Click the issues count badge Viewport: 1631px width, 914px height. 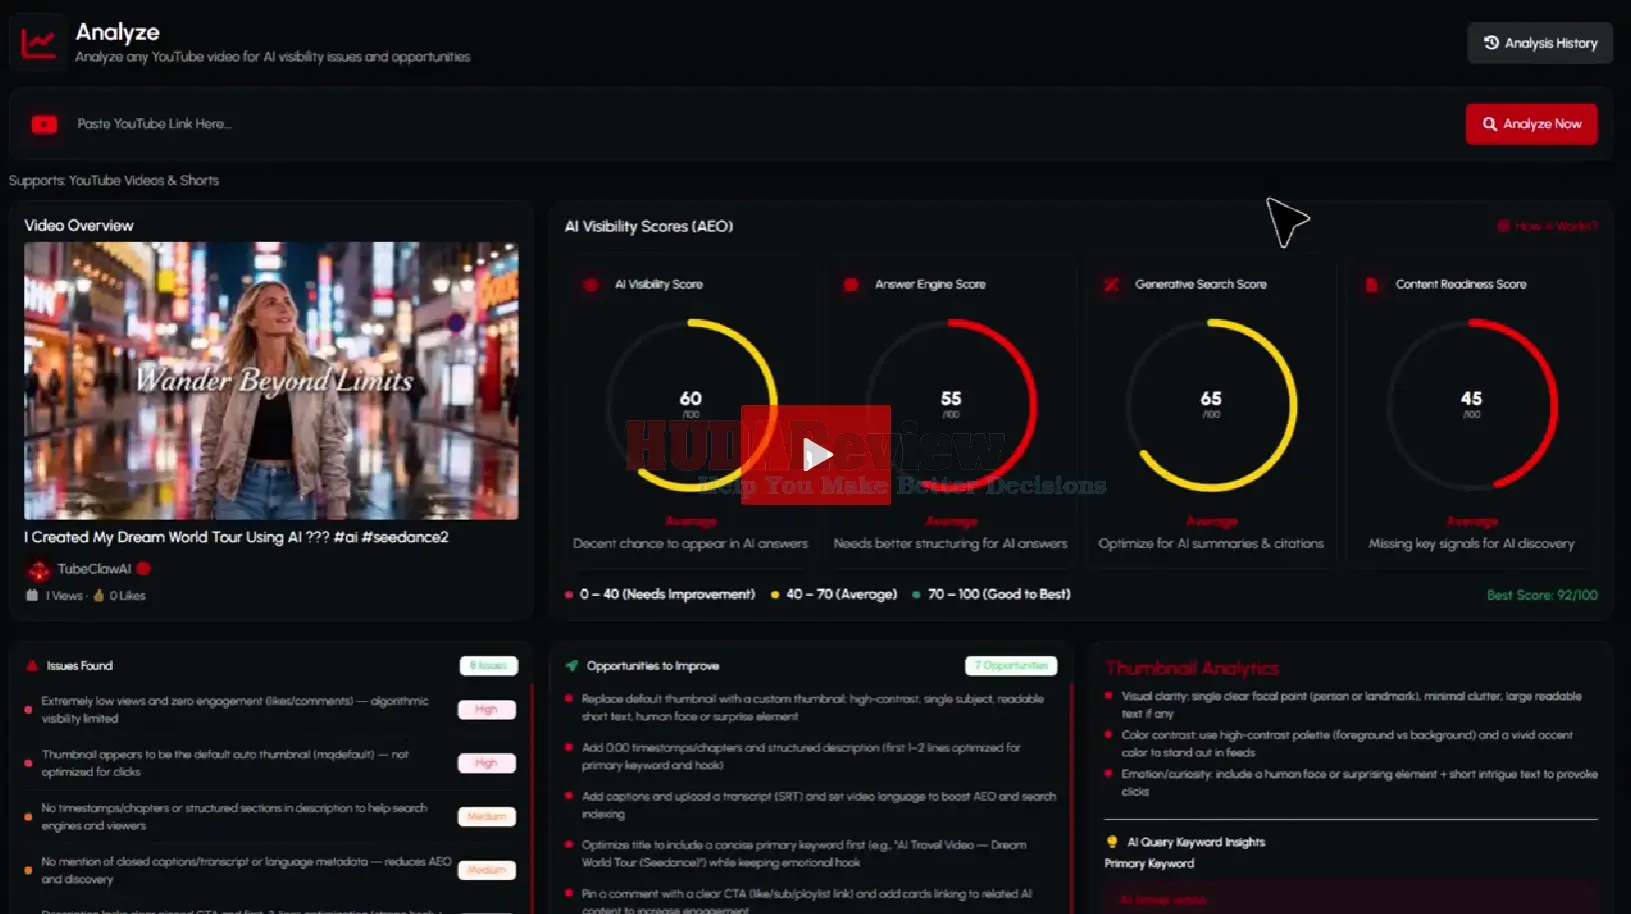(488, 665)
